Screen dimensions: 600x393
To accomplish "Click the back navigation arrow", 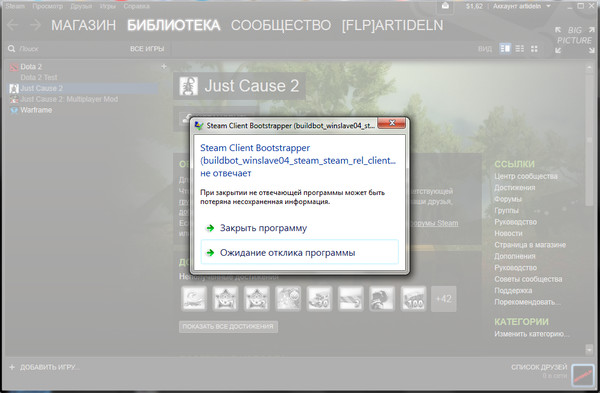I will [12, 25].
